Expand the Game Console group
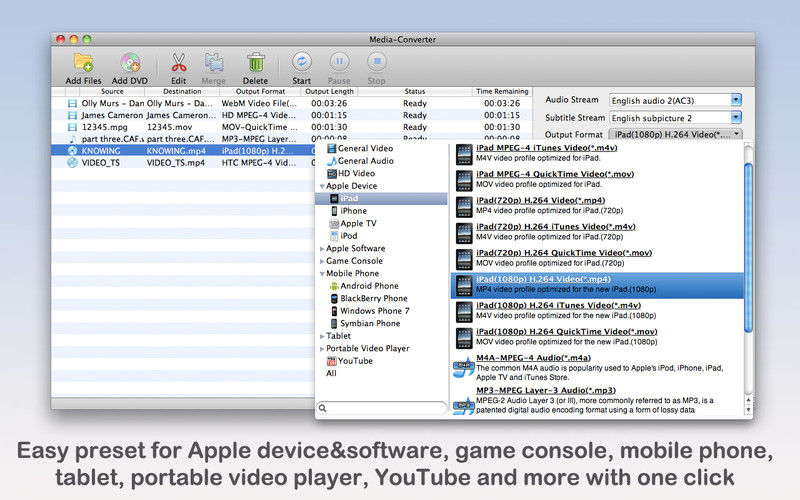The image size is (800, 500). tap(322, 261)
